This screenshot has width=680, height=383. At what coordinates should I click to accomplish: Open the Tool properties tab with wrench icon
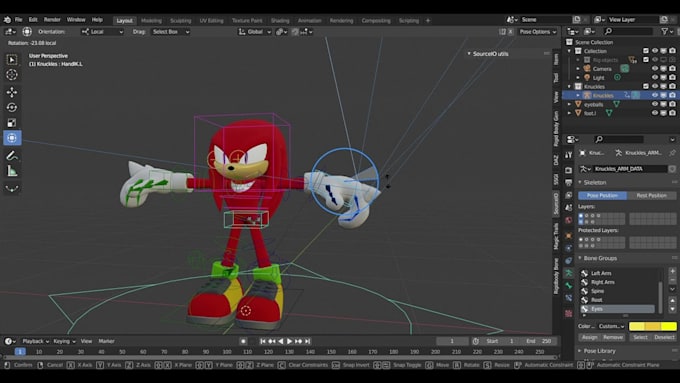[569, 155]
